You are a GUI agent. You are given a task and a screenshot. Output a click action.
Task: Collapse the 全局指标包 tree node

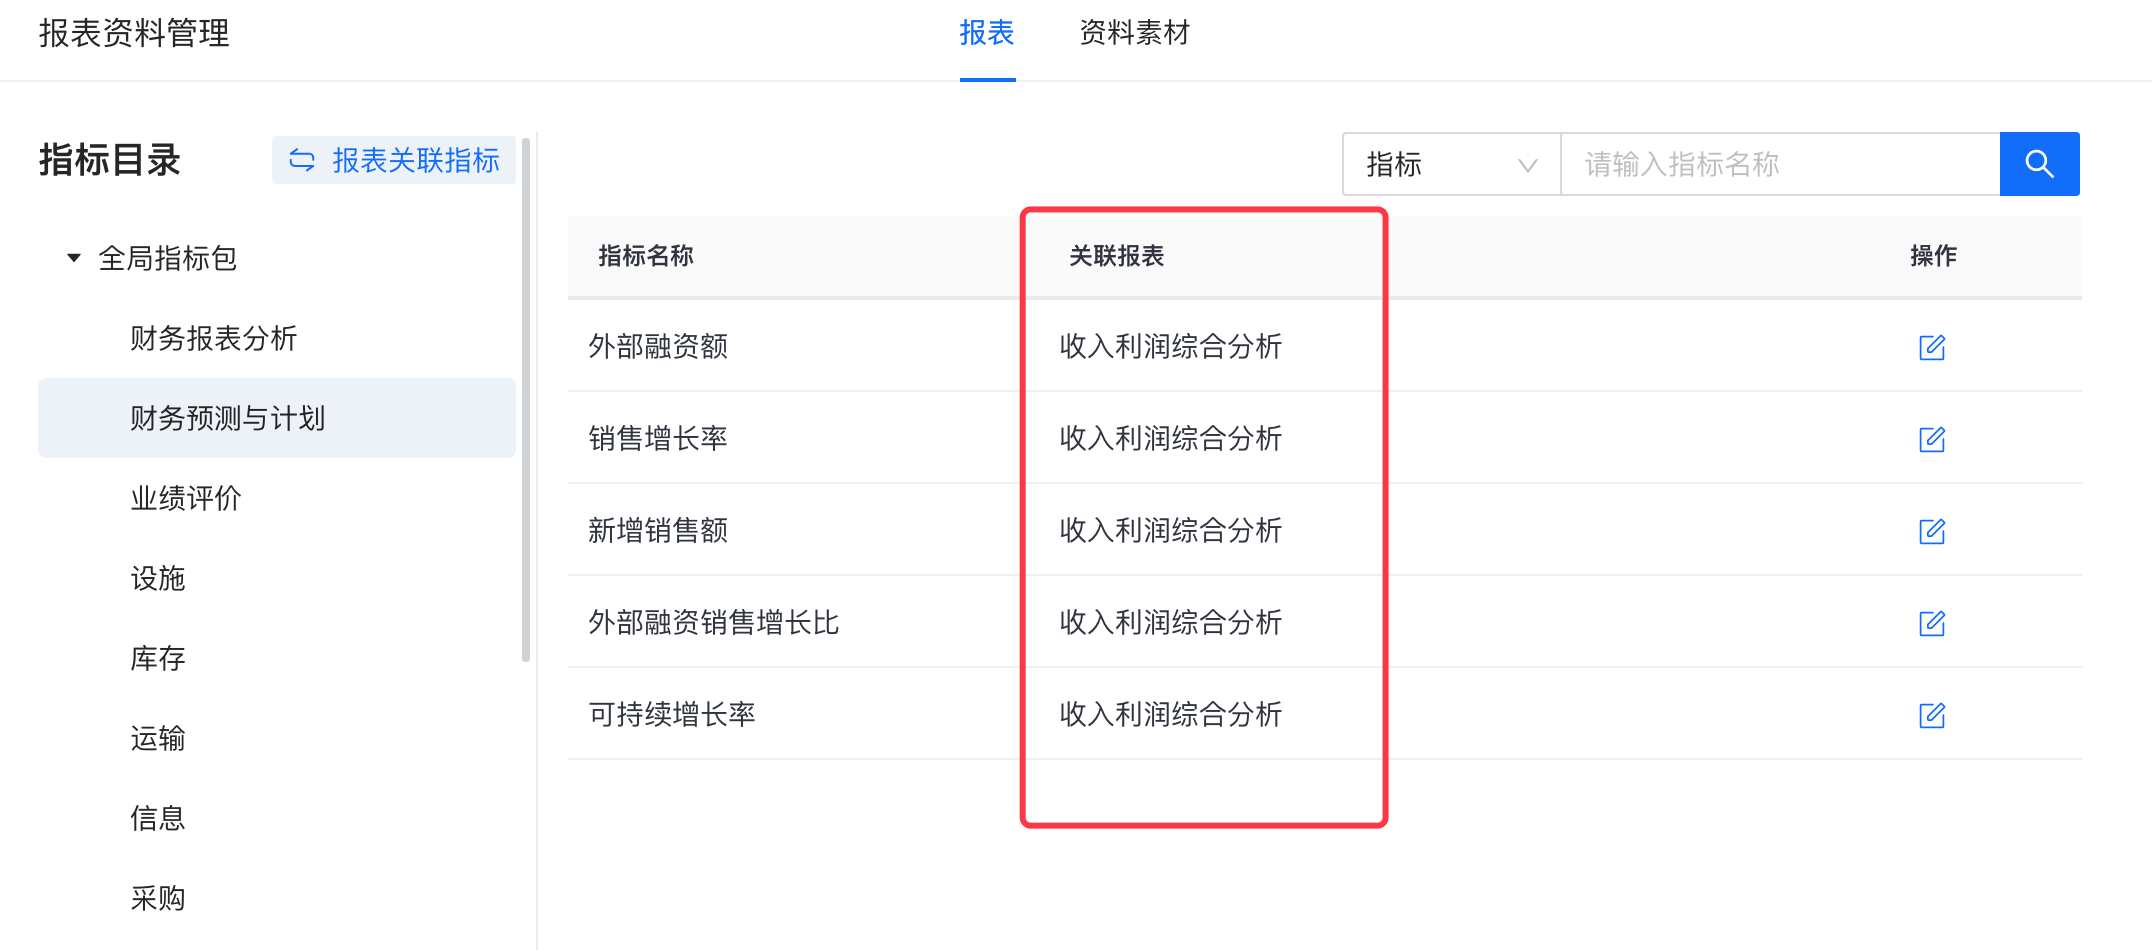pos(74,258)
